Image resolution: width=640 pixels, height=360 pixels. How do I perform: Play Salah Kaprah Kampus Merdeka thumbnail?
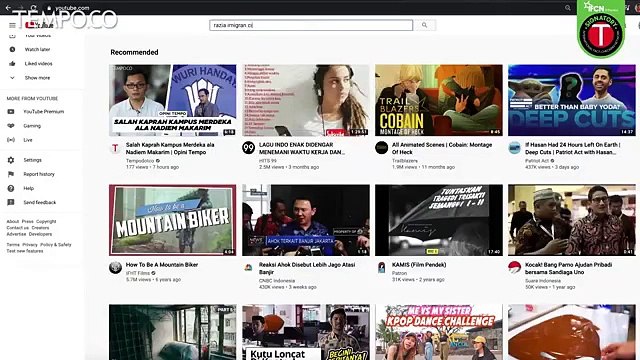coord(173,100)
